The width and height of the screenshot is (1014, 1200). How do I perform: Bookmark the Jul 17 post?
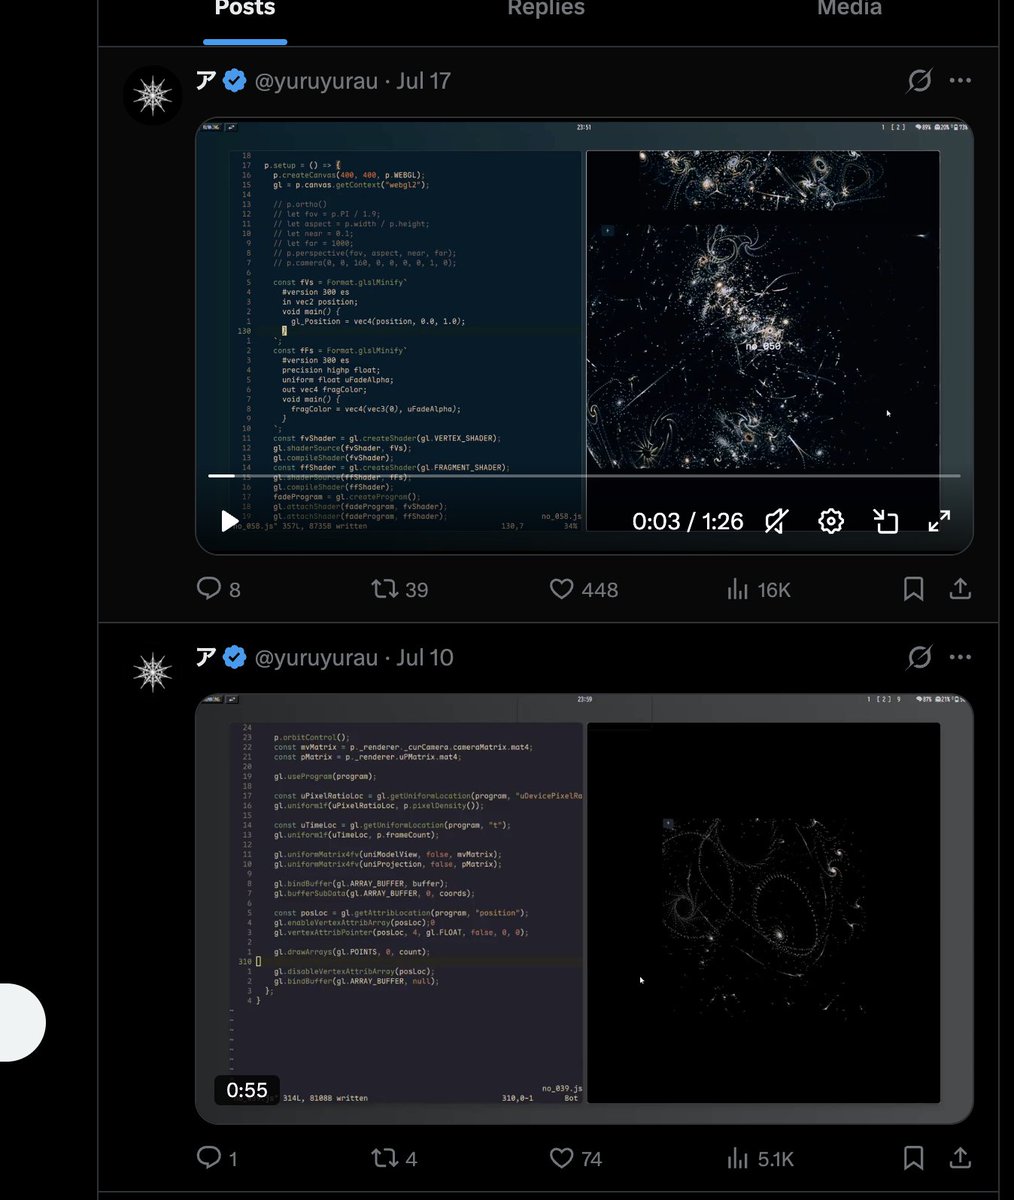(913, 589)
